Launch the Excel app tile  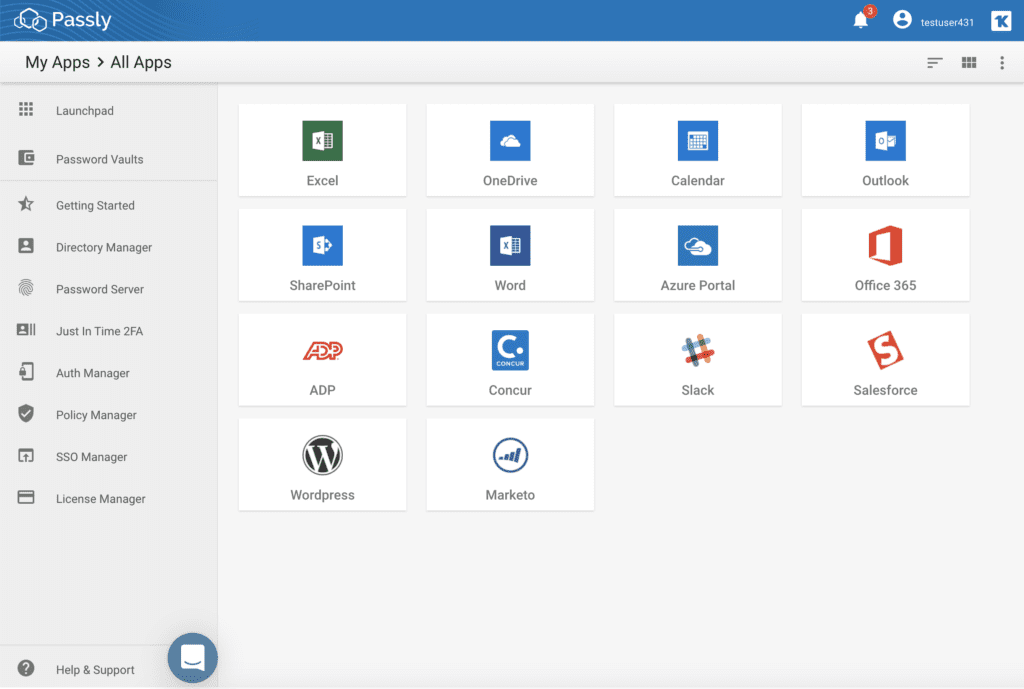pyautogui.click(x=322, y=150)
